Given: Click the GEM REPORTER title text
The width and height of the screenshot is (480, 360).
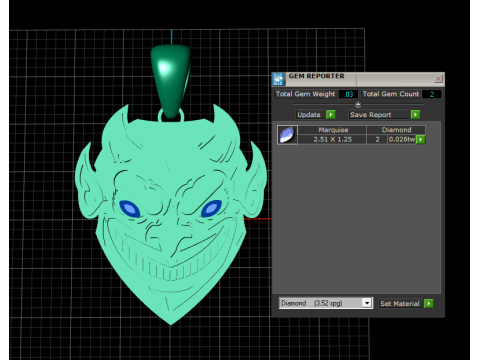Looking at the screenshot, I should 316,76.
